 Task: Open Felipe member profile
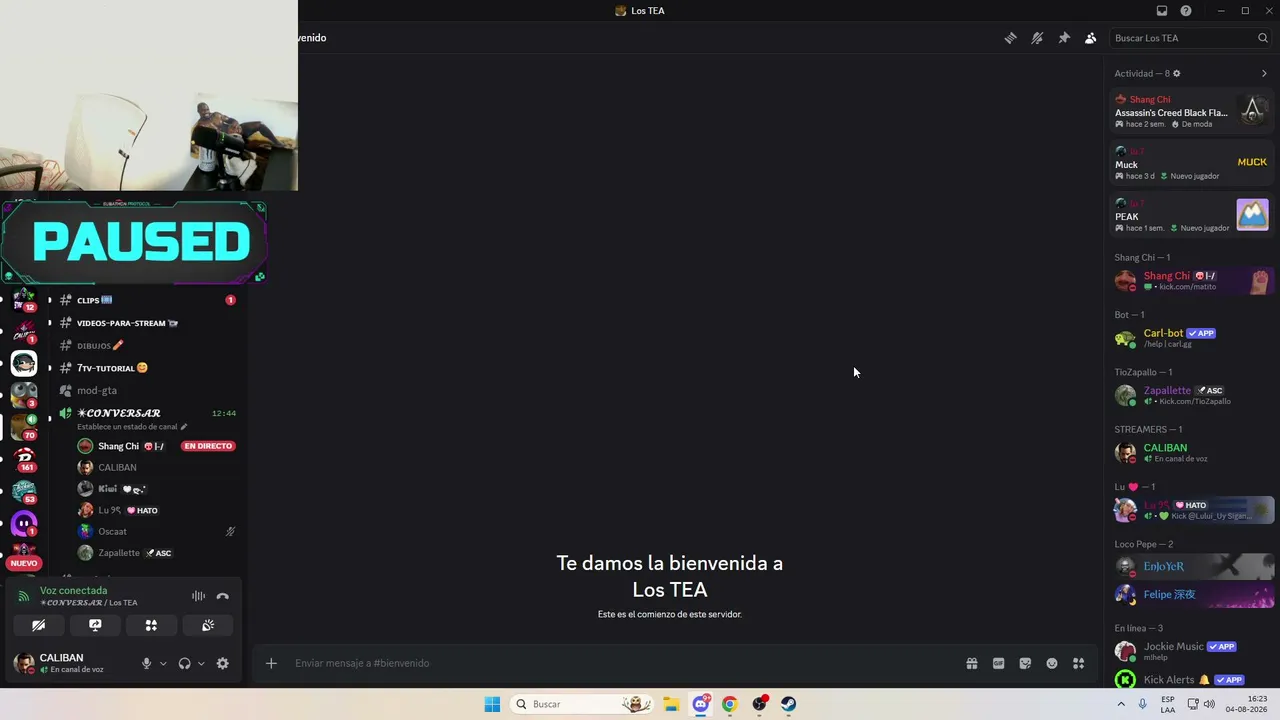coord(1191,594)
